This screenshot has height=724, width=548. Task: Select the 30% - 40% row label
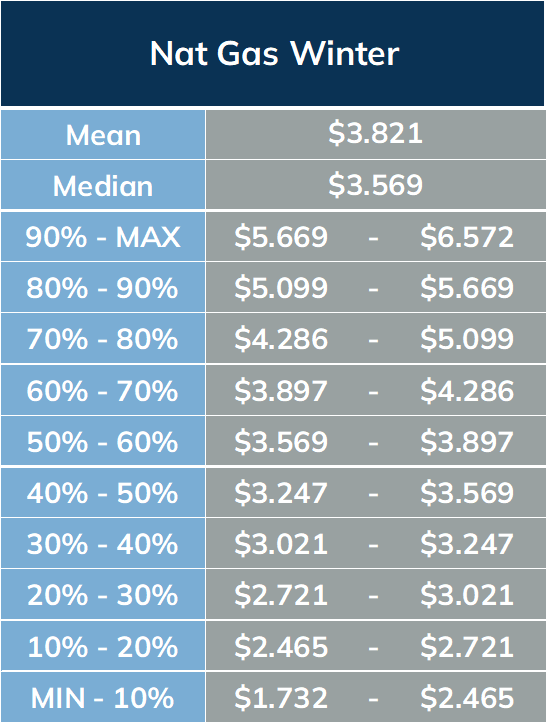click(x=102, y=544)
